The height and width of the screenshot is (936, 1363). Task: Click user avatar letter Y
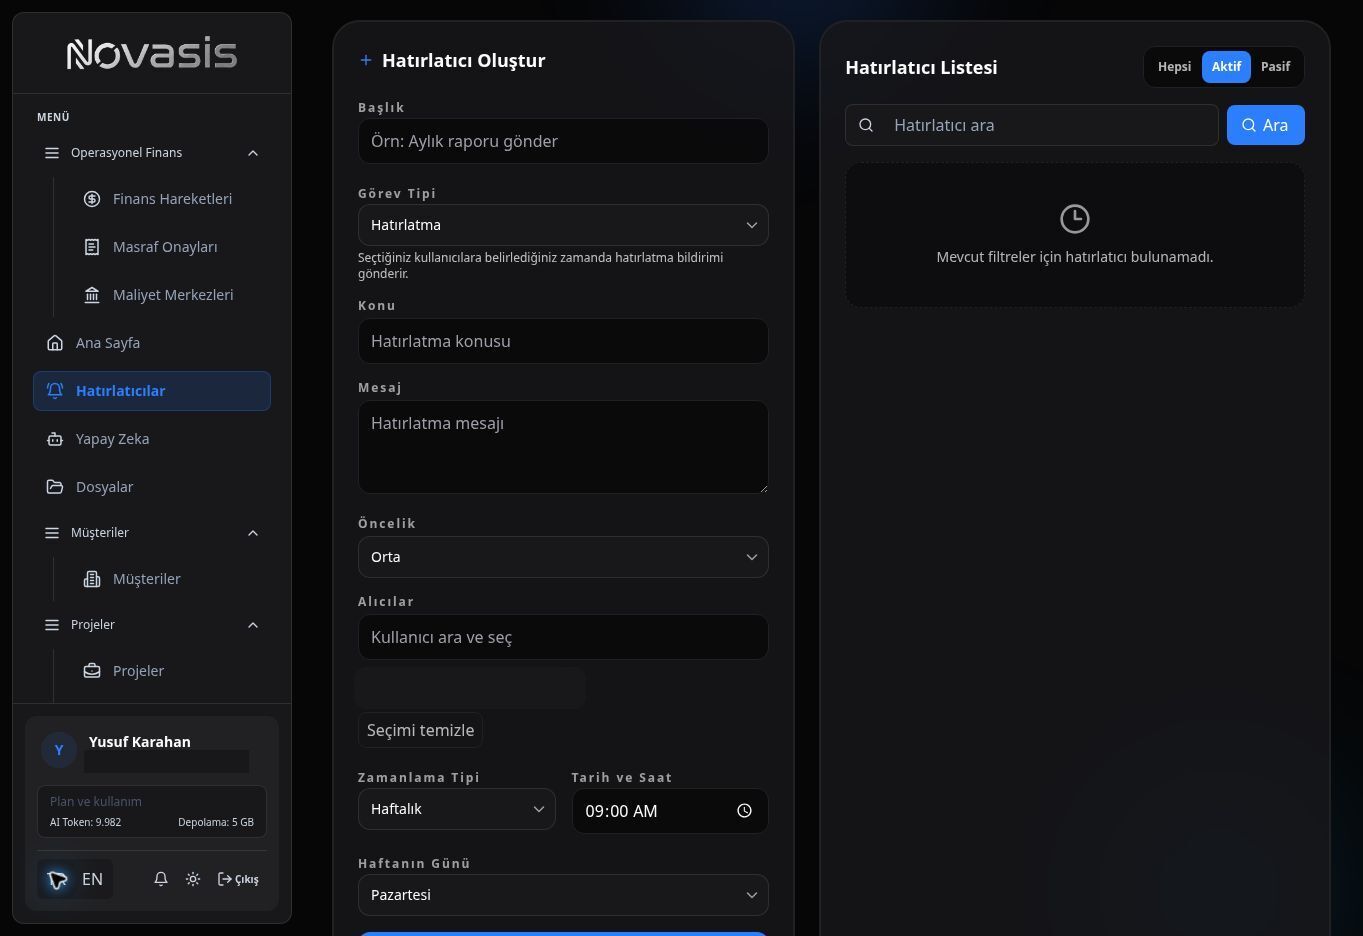click(59, 750)
